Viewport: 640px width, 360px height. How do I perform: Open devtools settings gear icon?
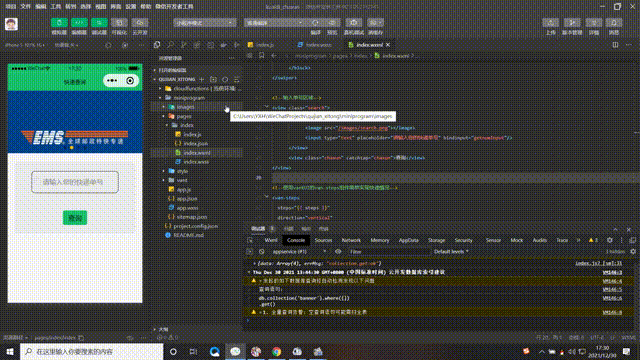(x=610, y=240)
